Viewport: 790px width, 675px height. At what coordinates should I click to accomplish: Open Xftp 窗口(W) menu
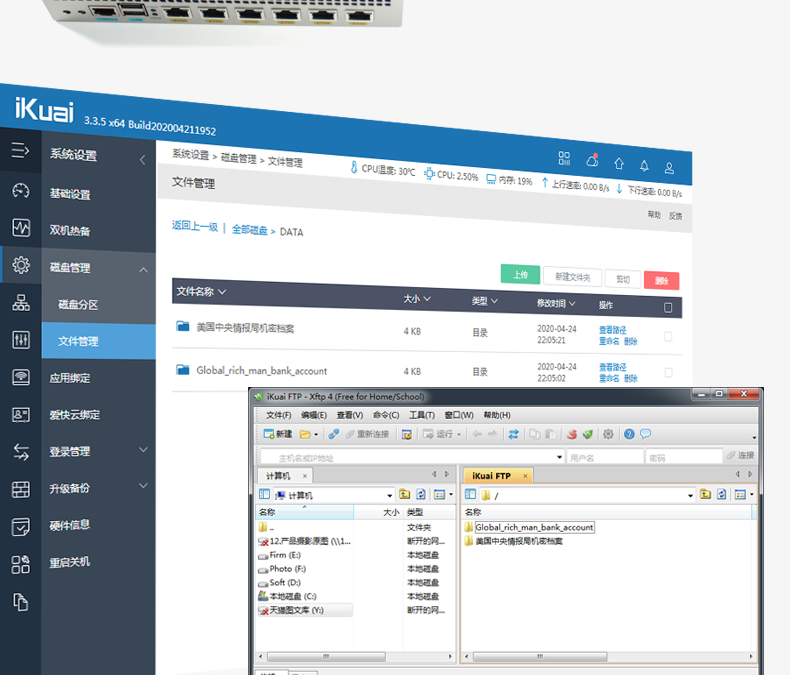(x=459, y=415)
